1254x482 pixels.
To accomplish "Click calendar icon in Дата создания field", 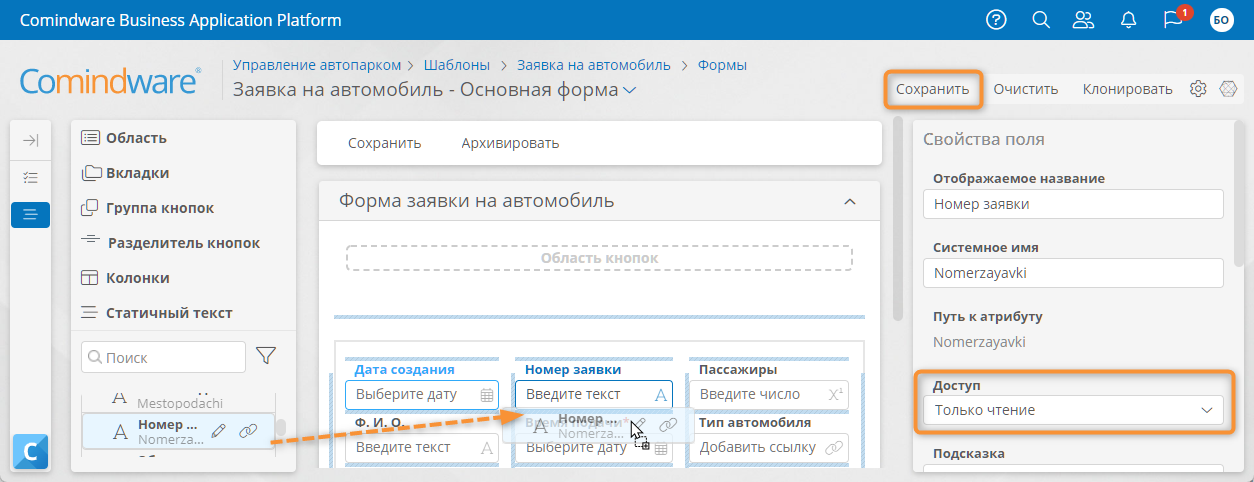I will pyautogui.click(x=487, y=395).
